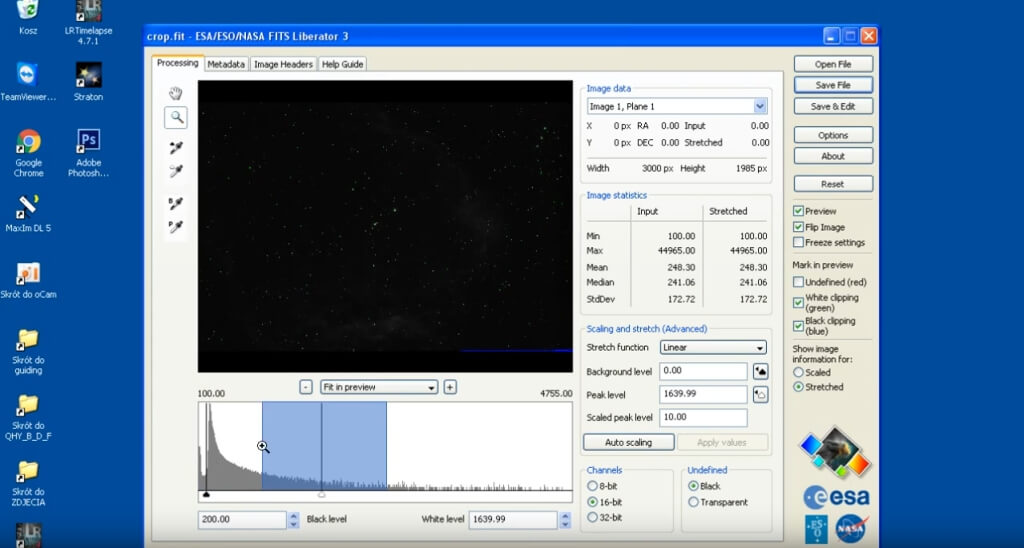Click the Scaled peak level input field
Viewport: 1024px width, 548px height.
point(703,417)
